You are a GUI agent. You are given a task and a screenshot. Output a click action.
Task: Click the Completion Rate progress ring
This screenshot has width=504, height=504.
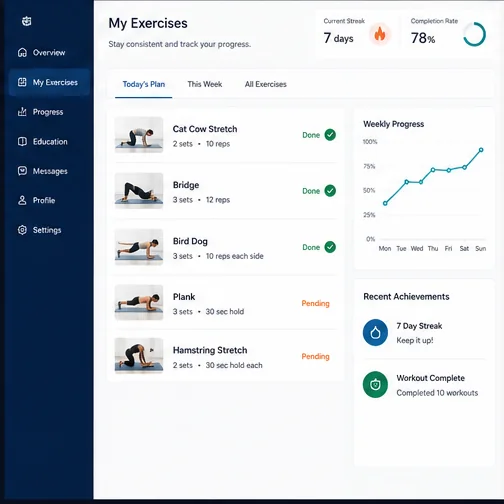click(x=474, y=34)
